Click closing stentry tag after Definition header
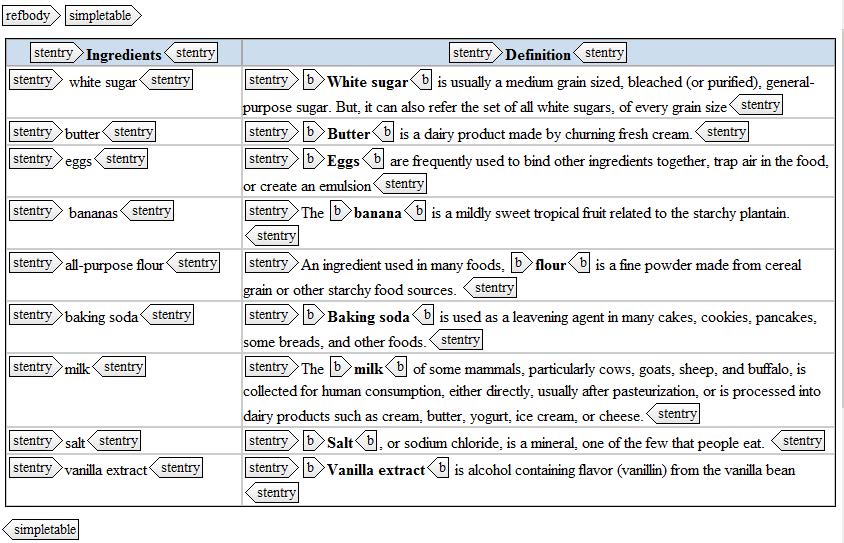 tap(600, 53)
